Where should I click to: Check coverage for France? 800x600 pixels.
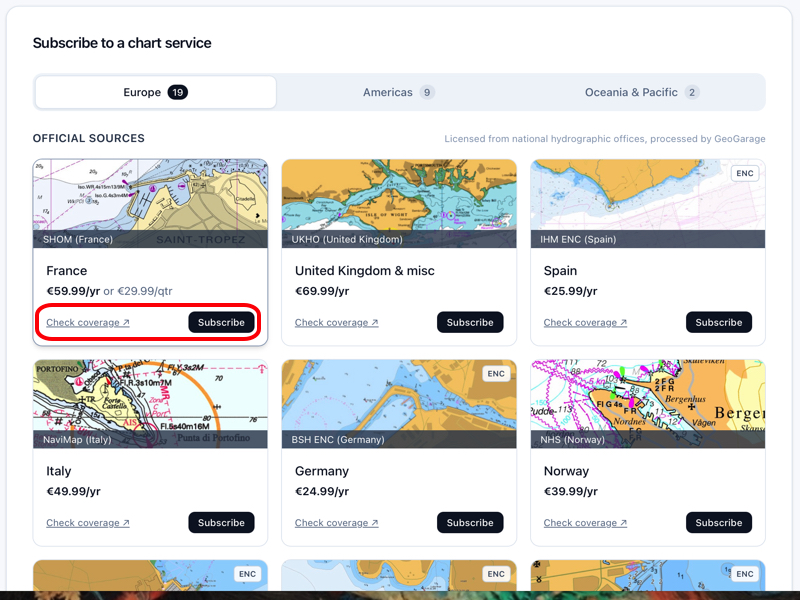88,322
